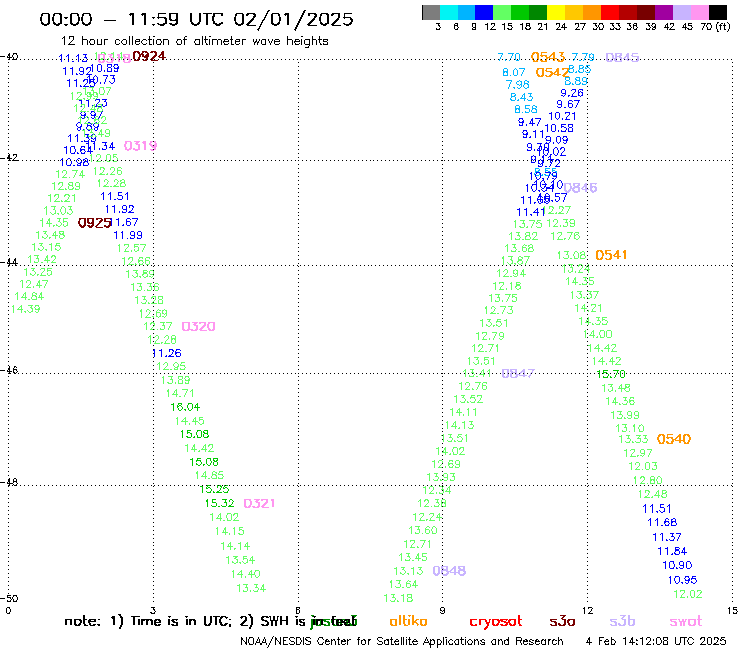The image size is (740, 650).
Task: Select the wave height reading 15.25
Action: [x=214, y=490]
